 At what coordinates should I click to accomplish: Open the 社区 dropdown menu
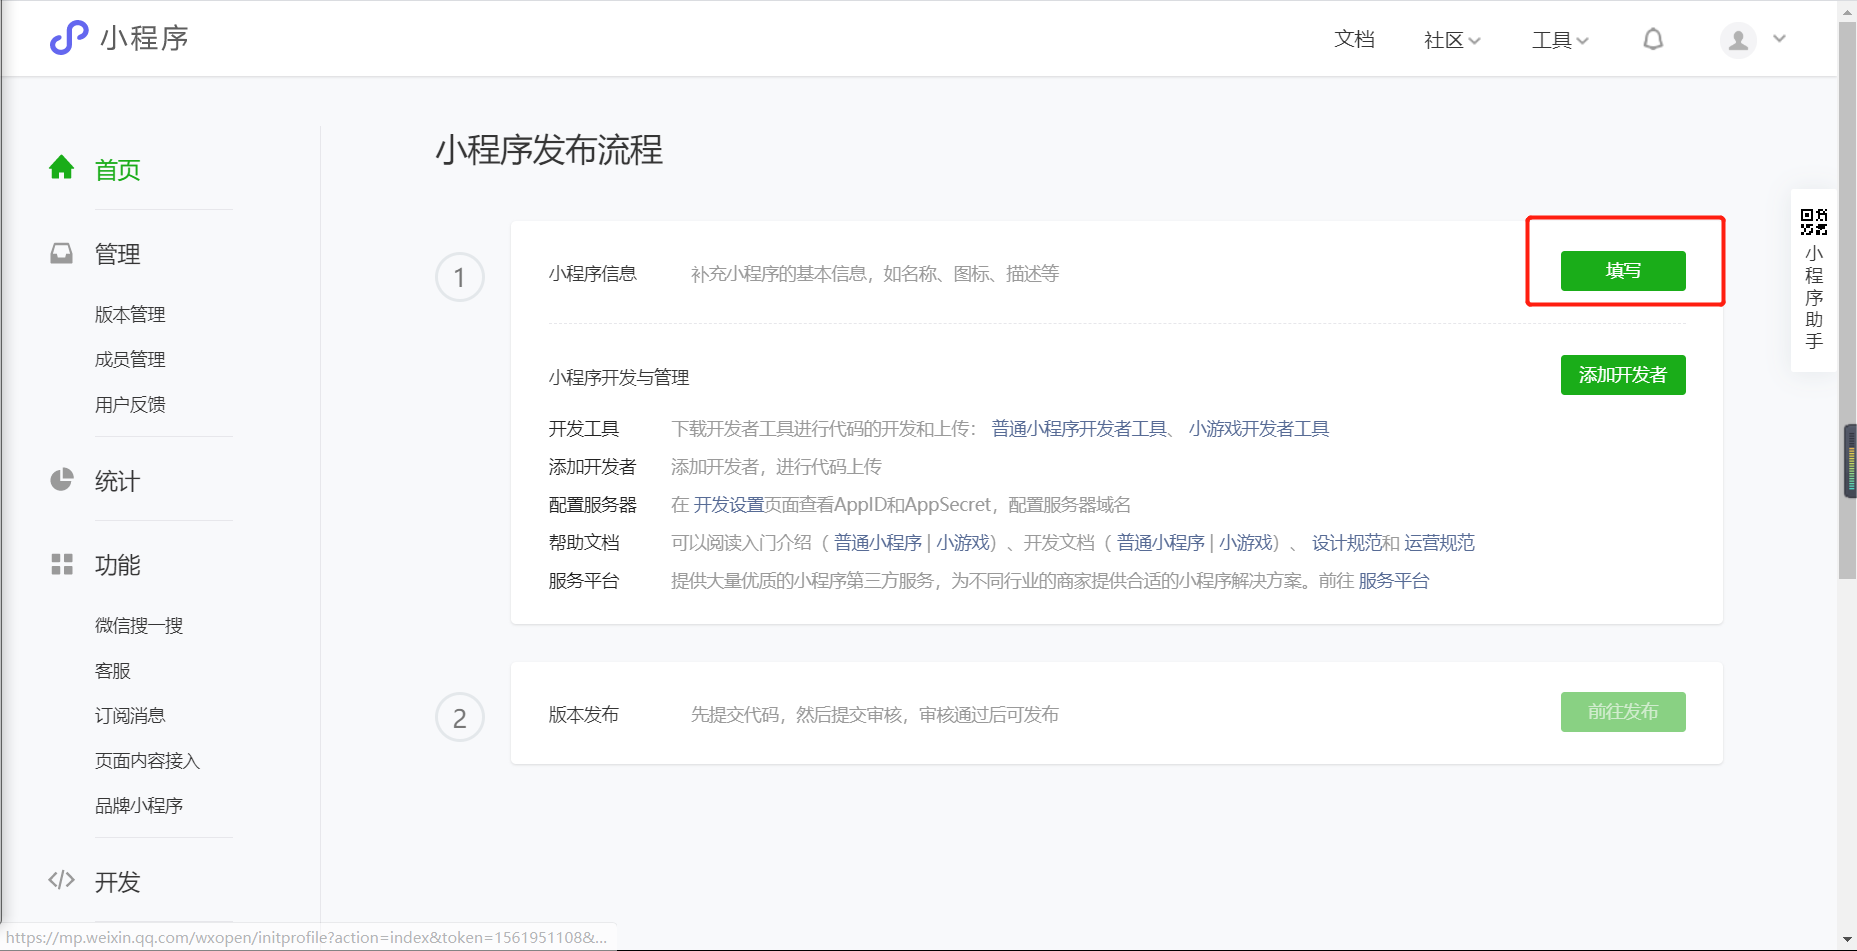point(1452,40)
